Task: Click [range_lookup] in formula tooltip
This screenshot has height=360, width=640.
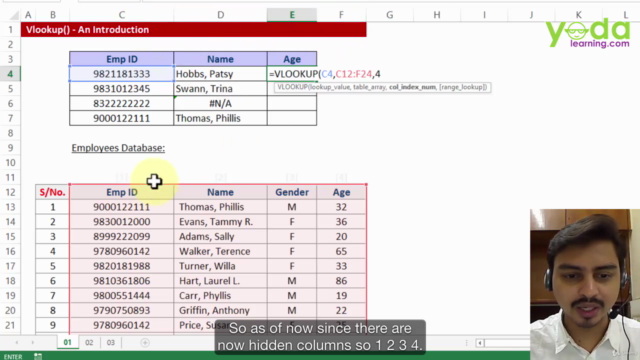Action: click(x=463, y=87)
